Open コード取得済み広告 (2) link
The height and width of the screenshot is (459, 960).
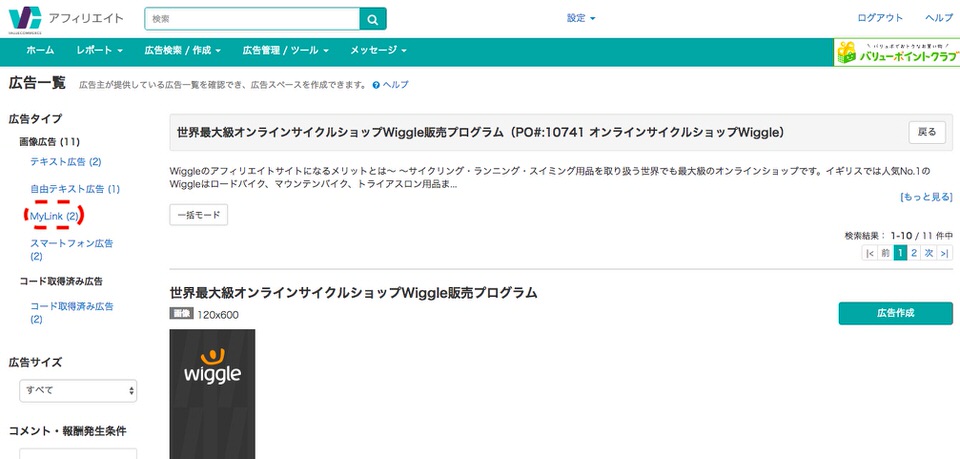[72, 313]
